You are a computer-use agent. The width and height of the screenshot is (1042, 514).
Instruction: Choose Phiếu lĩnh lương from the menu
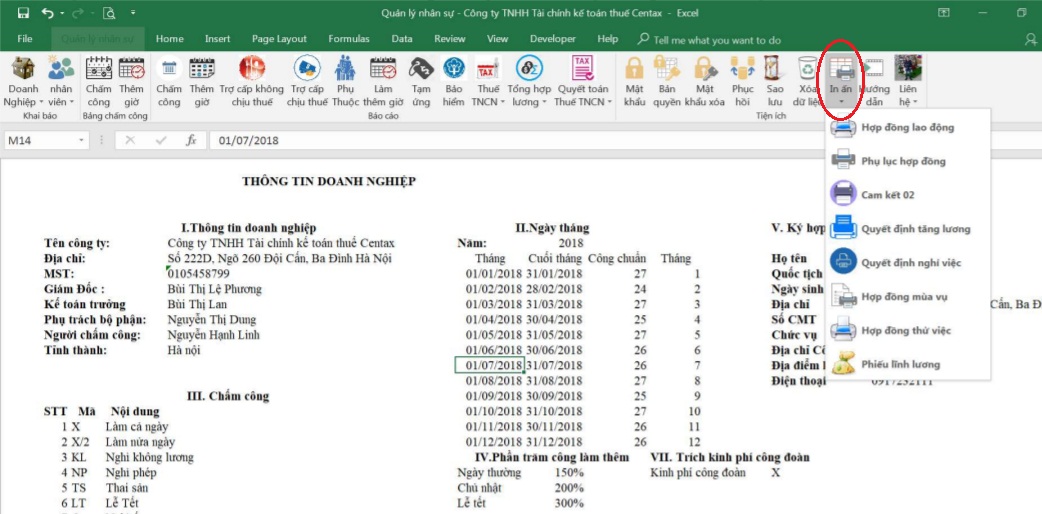coord(900,365)
